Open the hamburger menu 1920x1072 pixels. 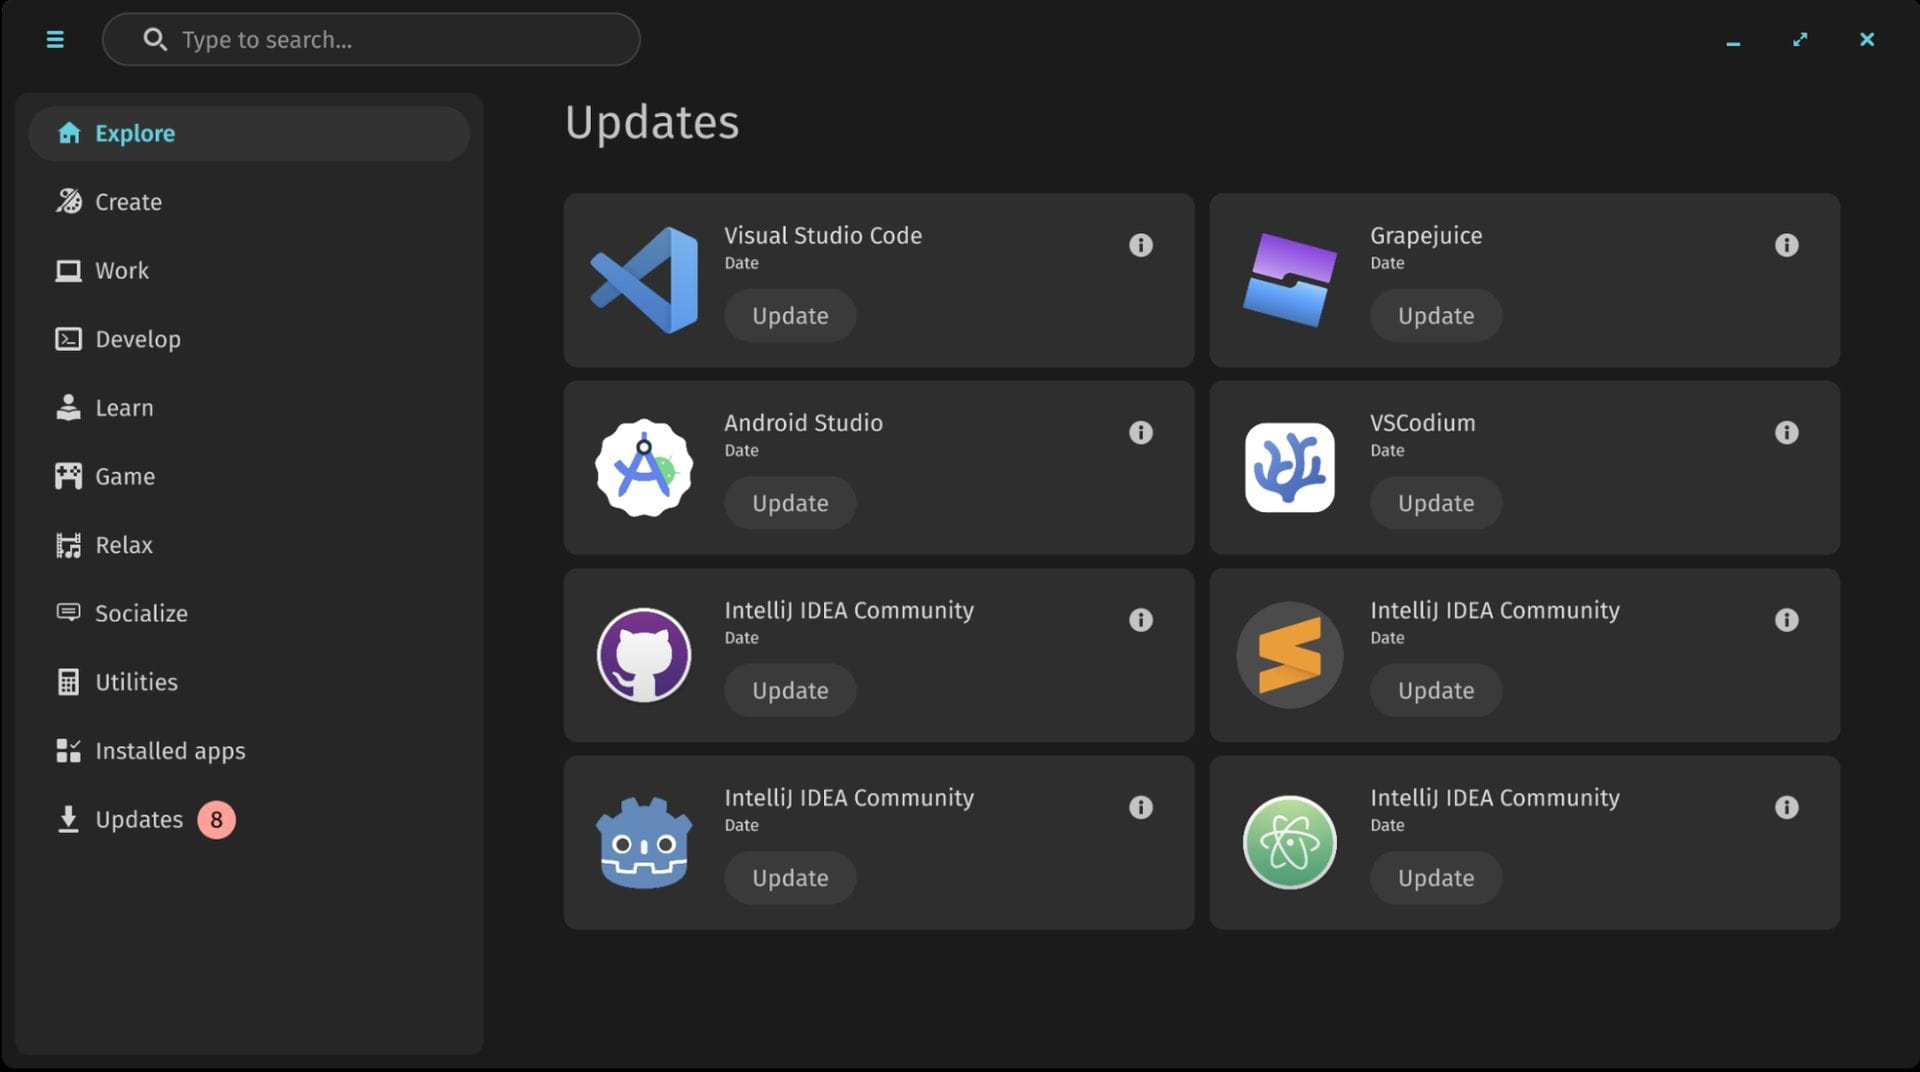56,40
